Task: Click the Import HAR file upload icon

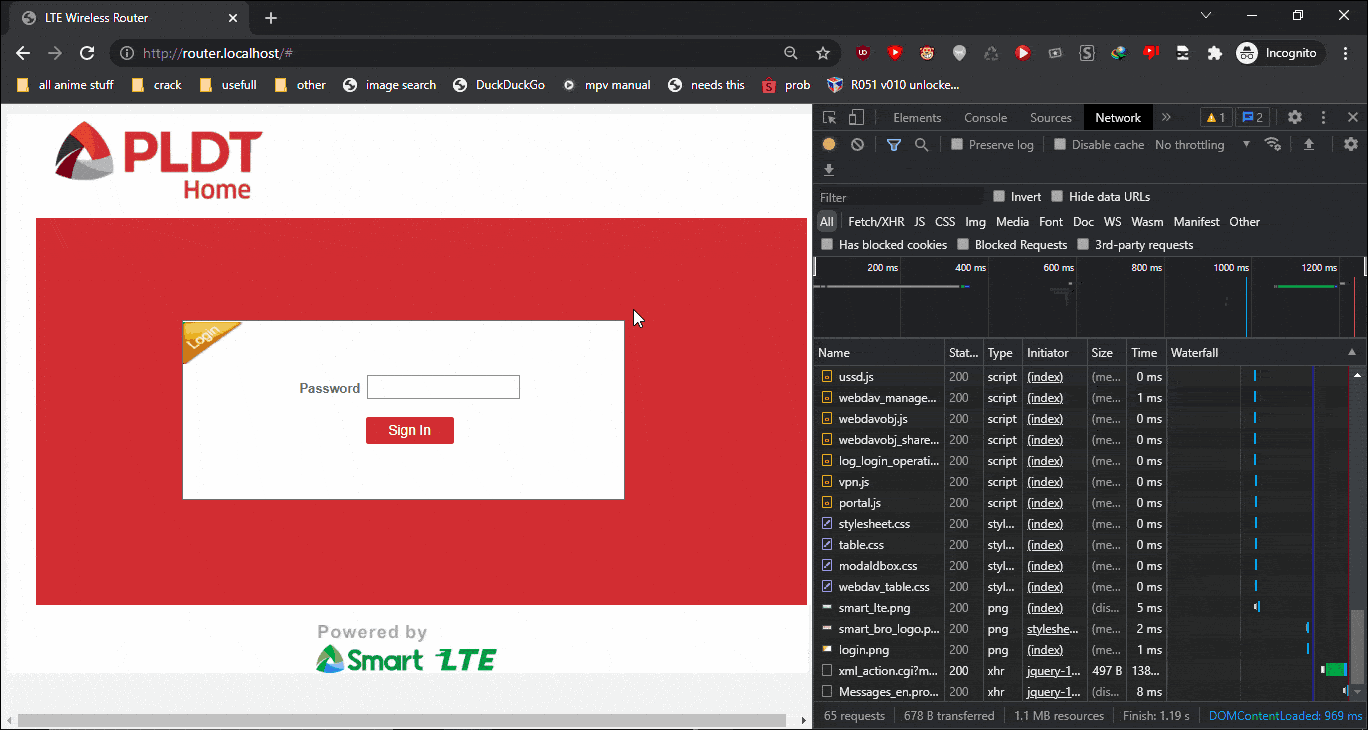Action: click(x=1309, y=145)
